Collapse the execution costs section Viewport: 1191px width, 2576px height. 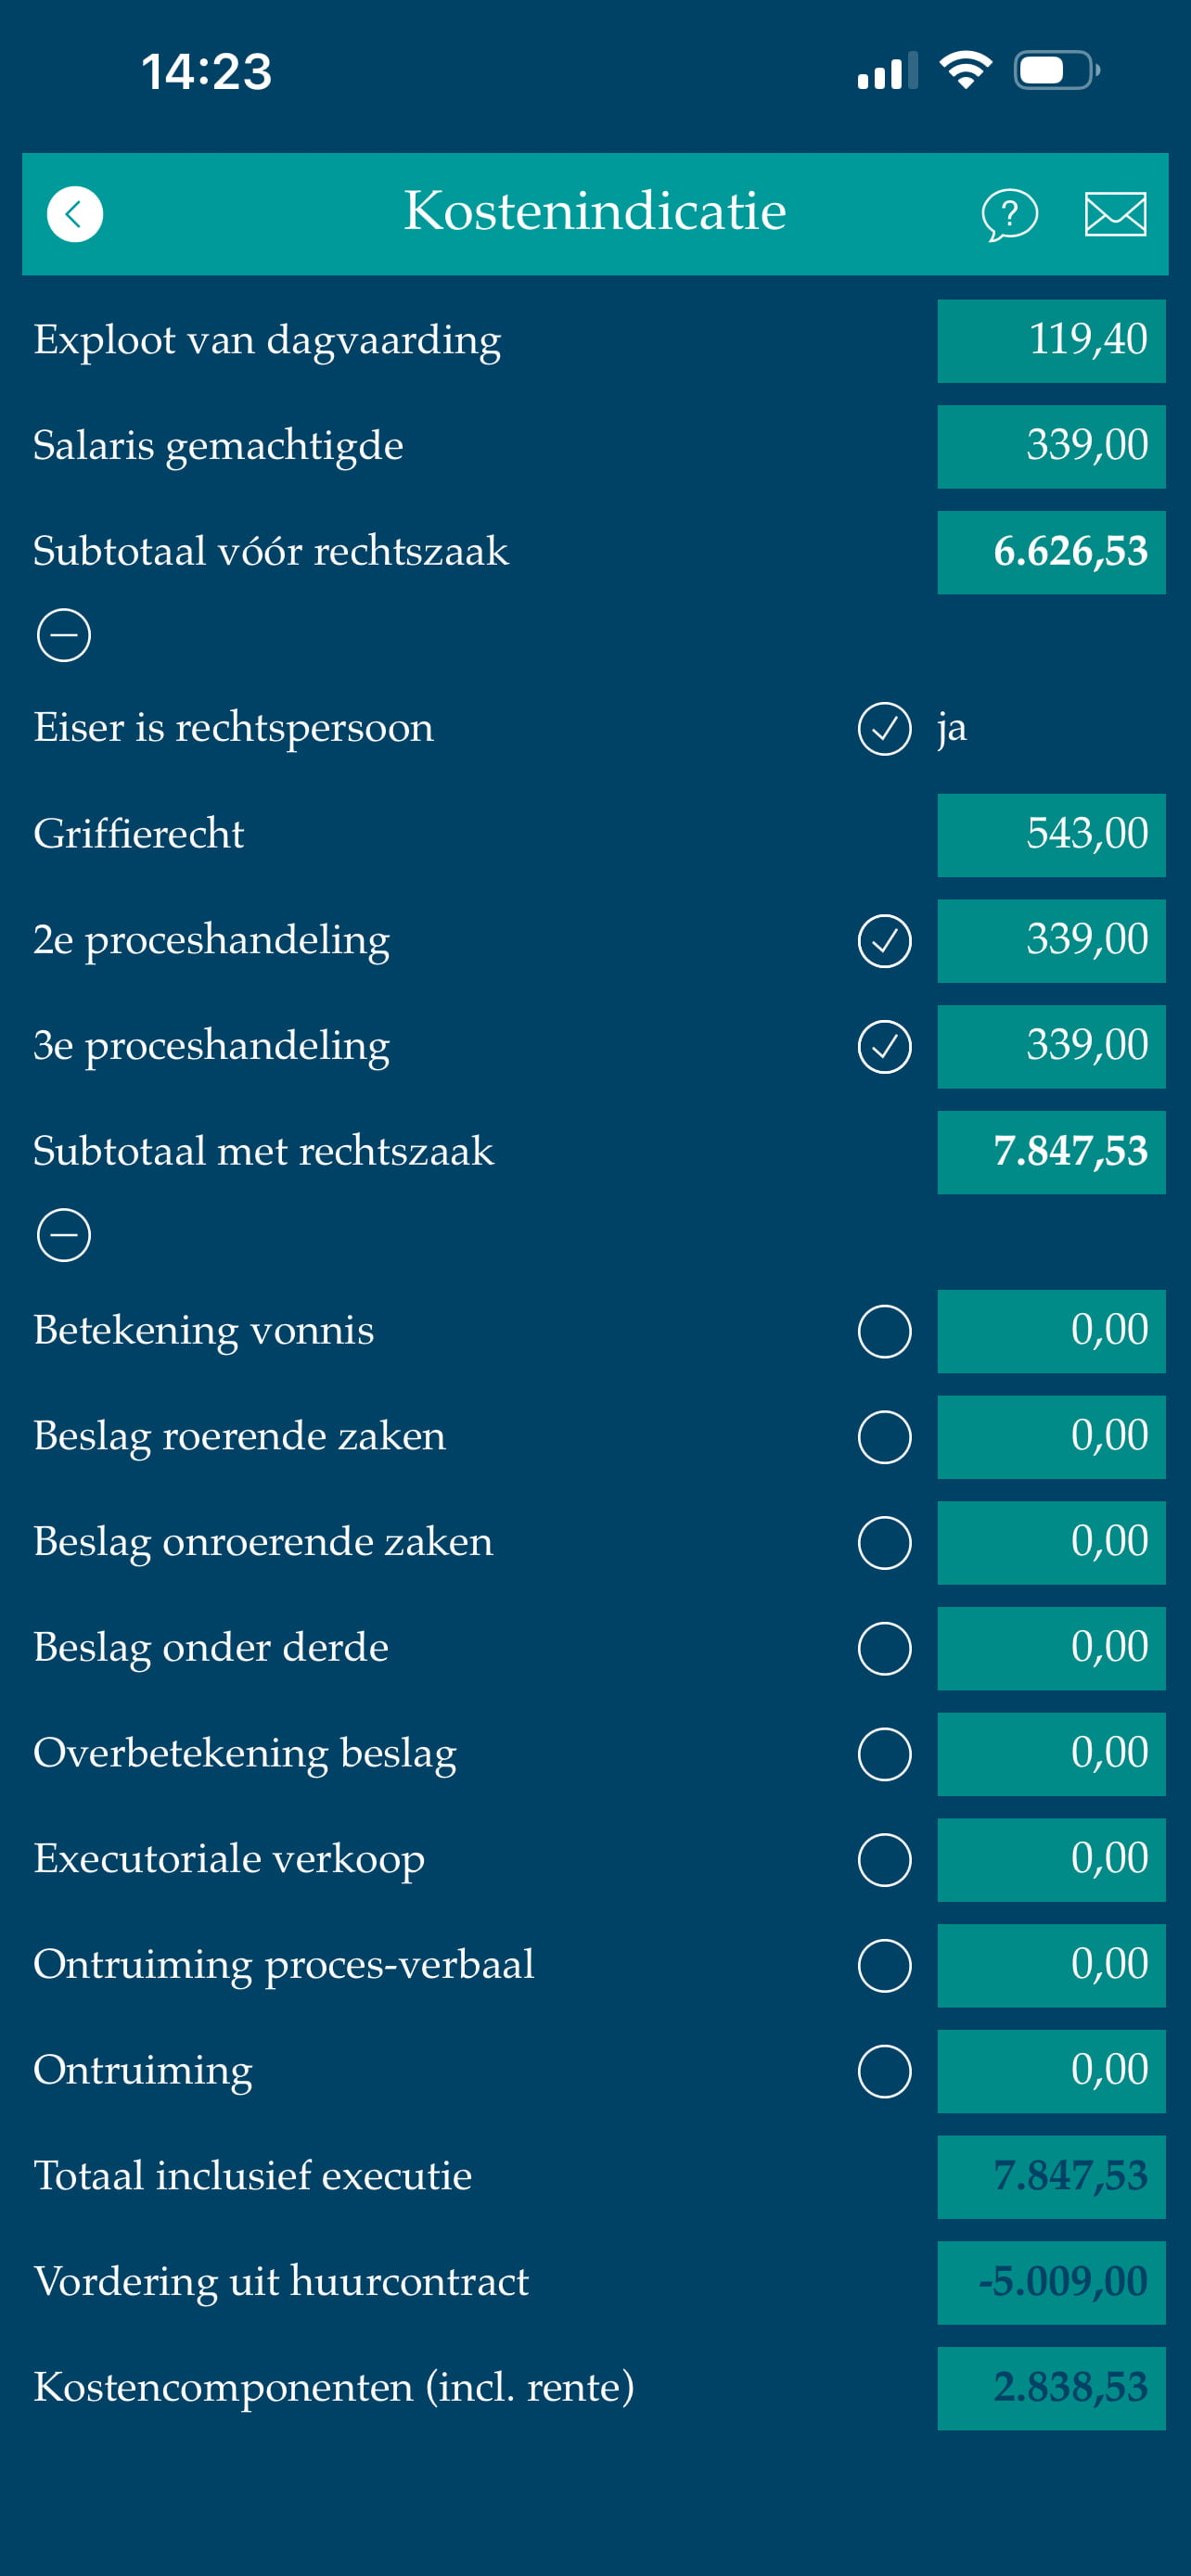point(64,1233)
